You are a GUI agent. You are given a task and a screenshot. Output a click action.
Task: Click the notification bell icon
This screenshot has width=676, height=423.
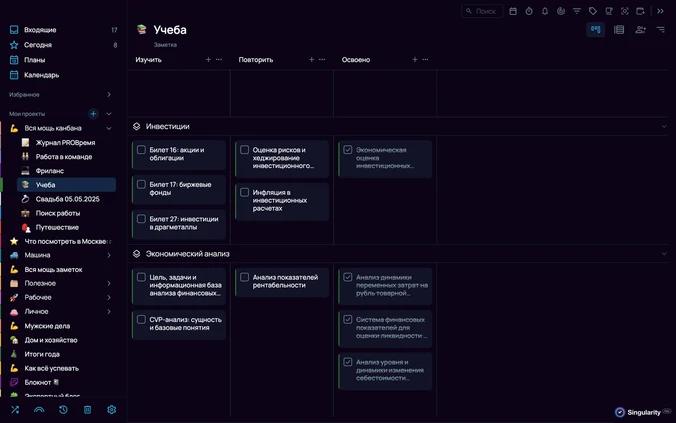tap(545, 11)
